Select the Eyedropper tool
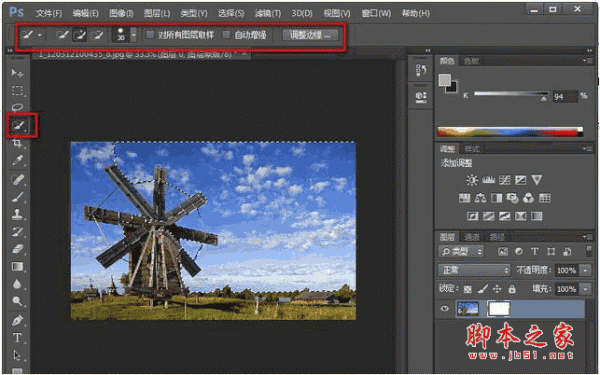This screenshot has height=375, width=600. 17,161
